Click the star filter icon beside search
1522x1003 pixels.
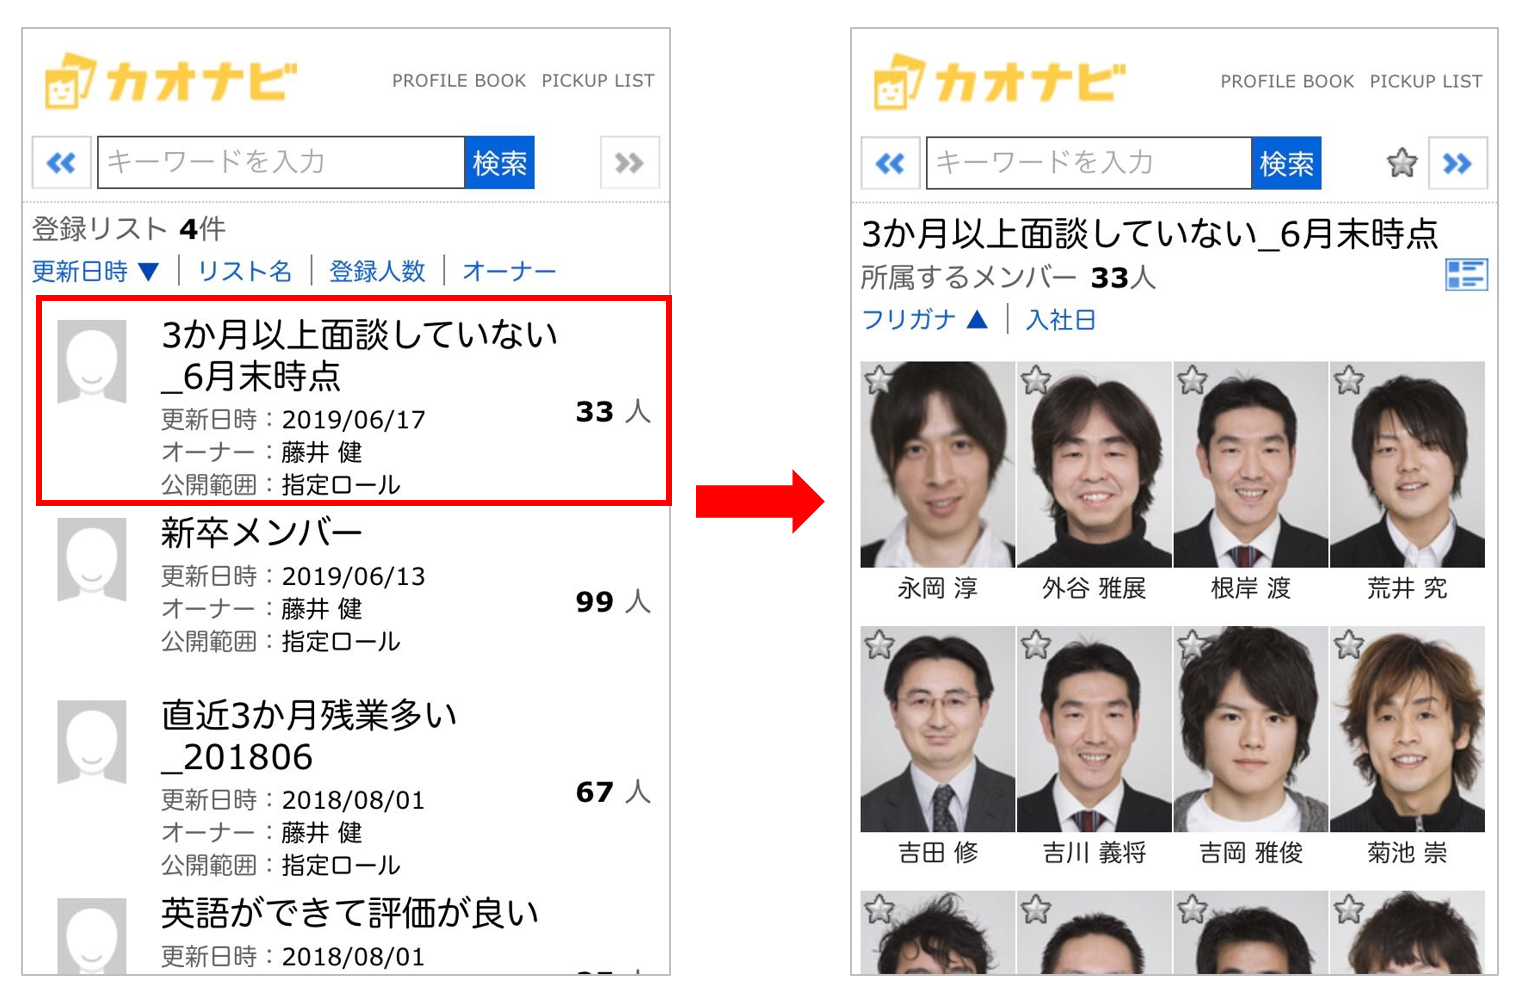pyautogui.click(x=1402, y=163)
